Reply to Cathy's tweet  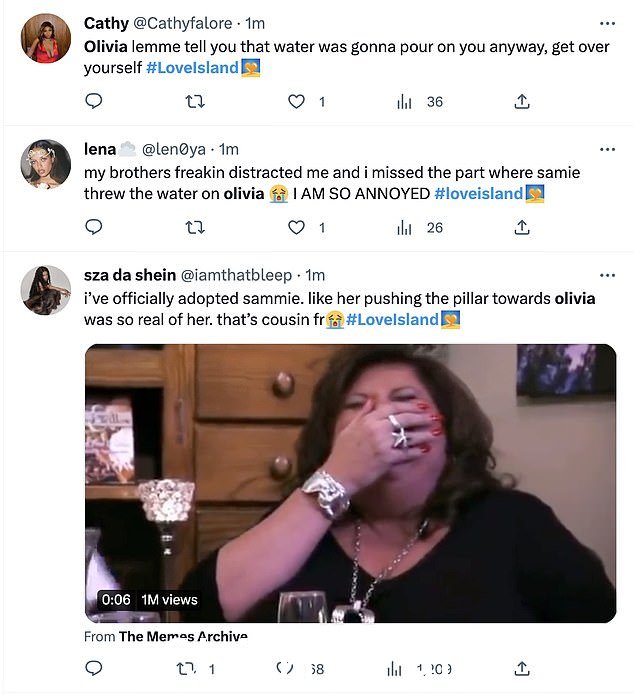click(x=94, y=101)
